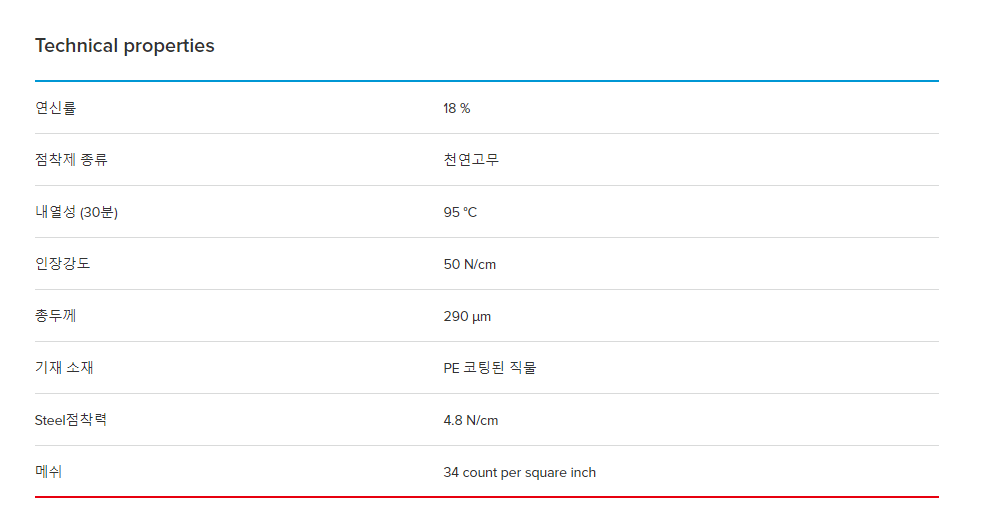The image size is (990, 526).
Task: Select the 연신률 property label
Action: click(x=56, y=108)
